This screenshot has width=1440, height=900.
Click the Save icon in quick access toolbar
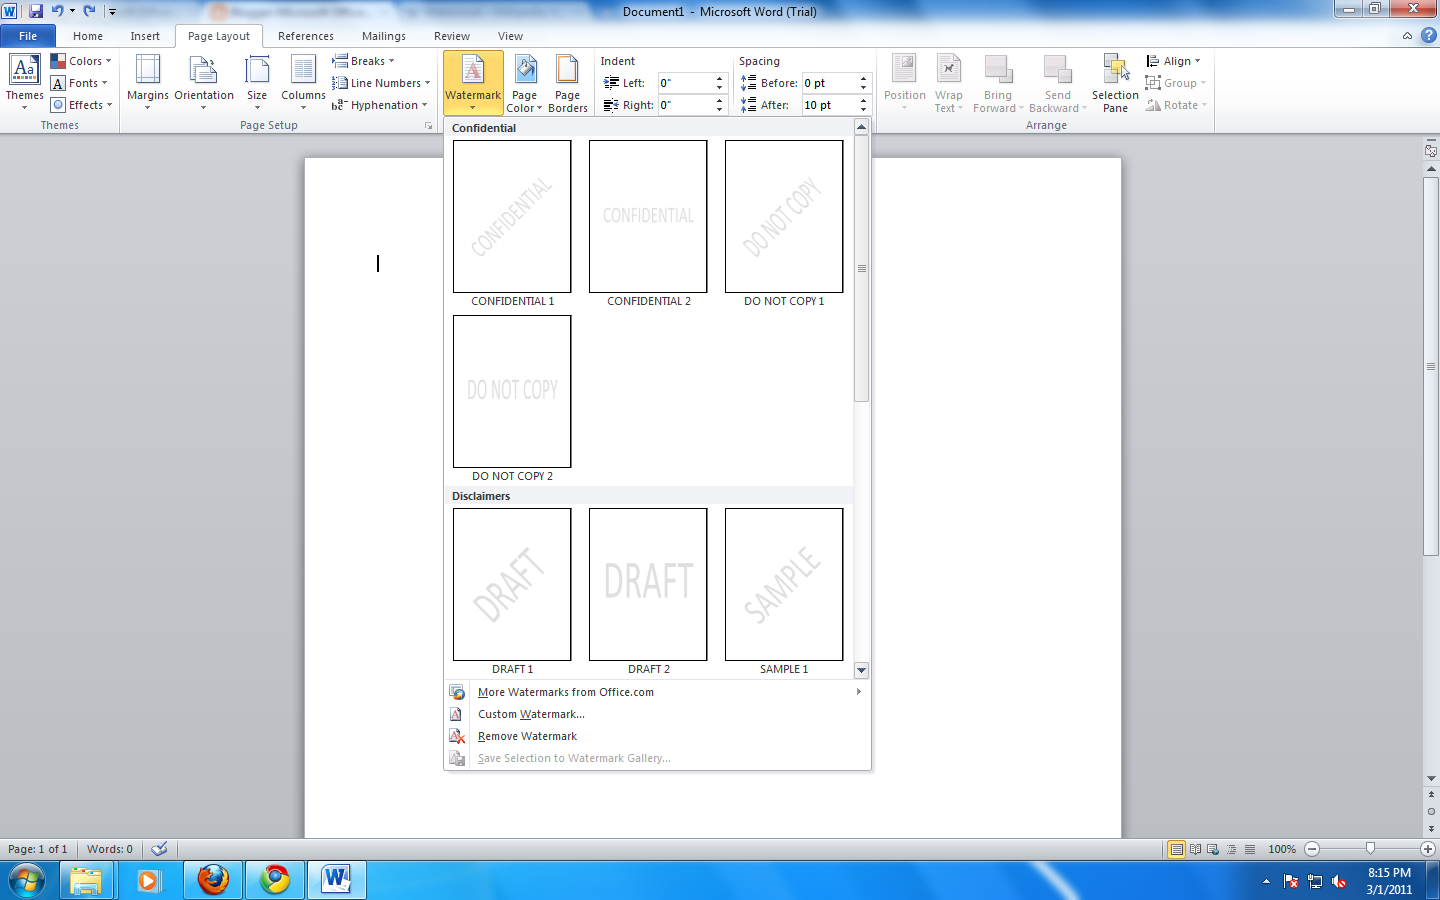point(36,11)
